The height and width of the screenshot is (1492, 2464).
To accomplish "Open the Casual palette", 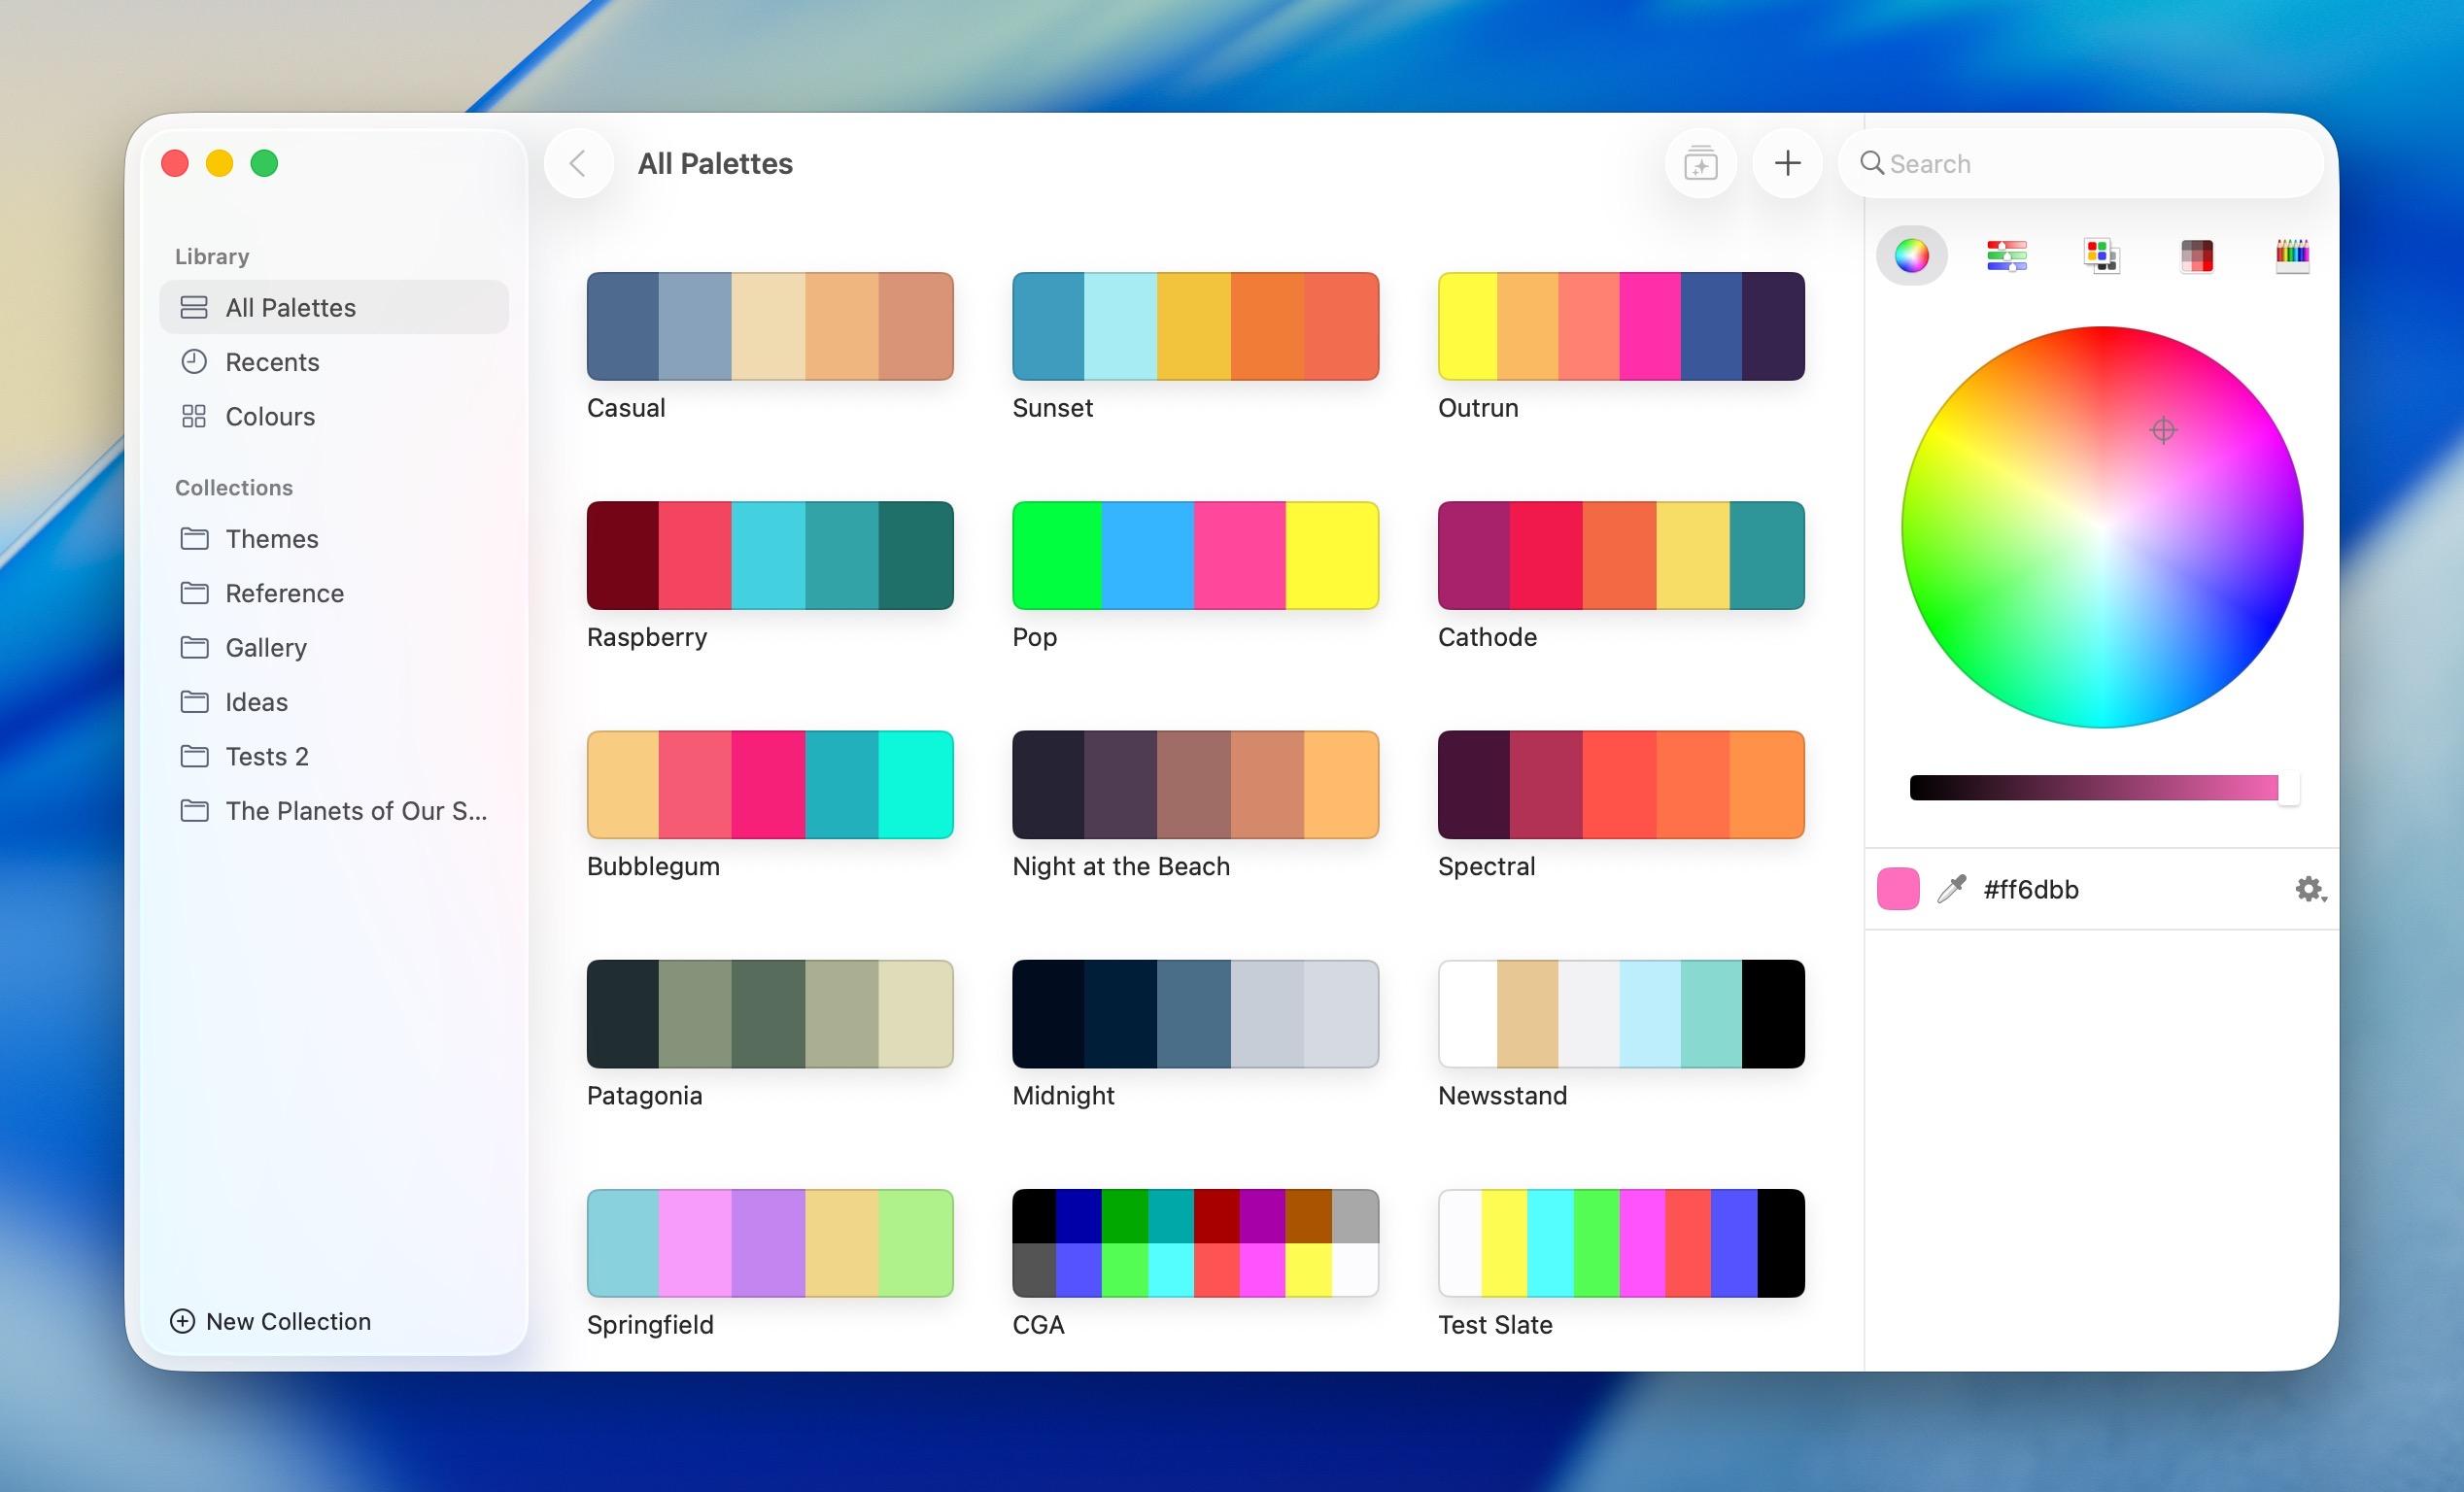I will [x=770, y=326].
